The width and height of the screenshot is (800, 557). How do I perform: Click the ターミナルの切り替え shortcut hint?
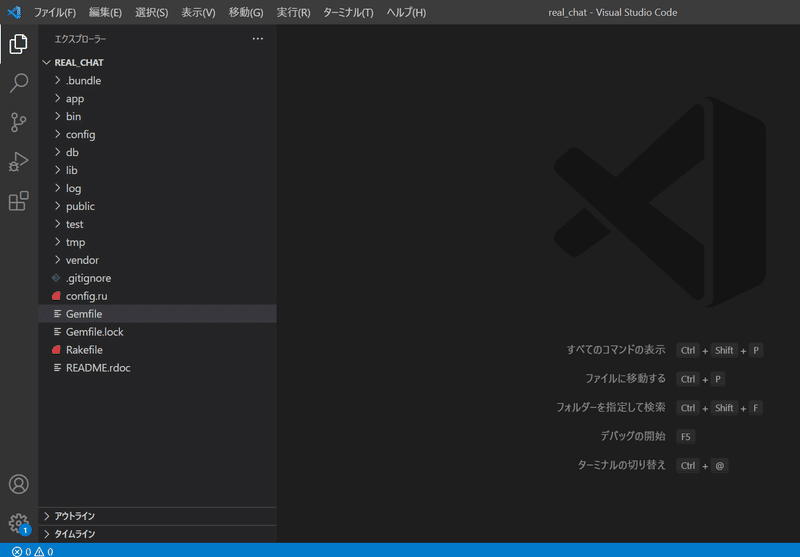621,465
